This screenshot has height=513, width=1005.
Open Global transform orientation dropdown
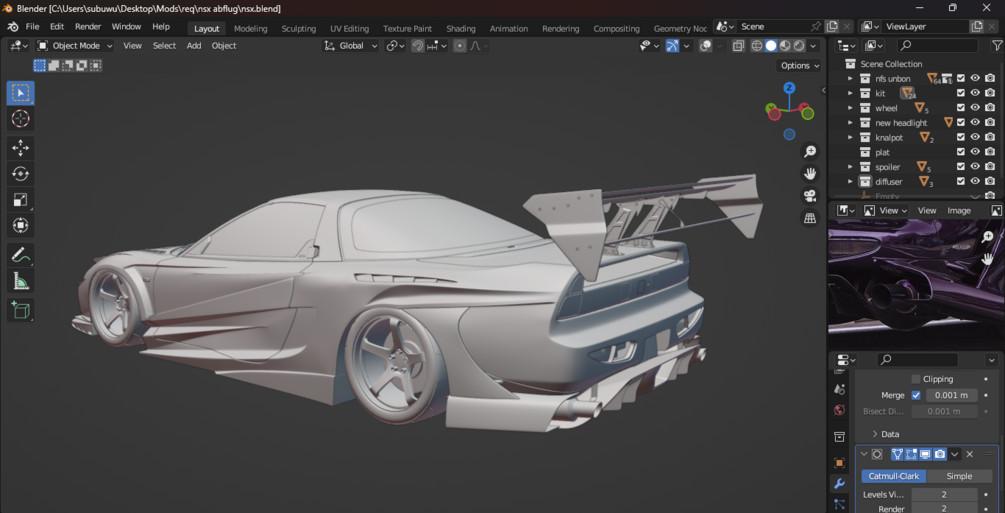click(x=351, y=46)
